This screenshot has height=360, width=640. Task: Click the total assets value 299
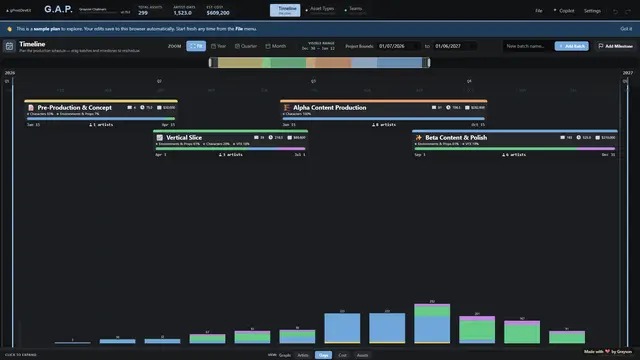click(143, 13)
